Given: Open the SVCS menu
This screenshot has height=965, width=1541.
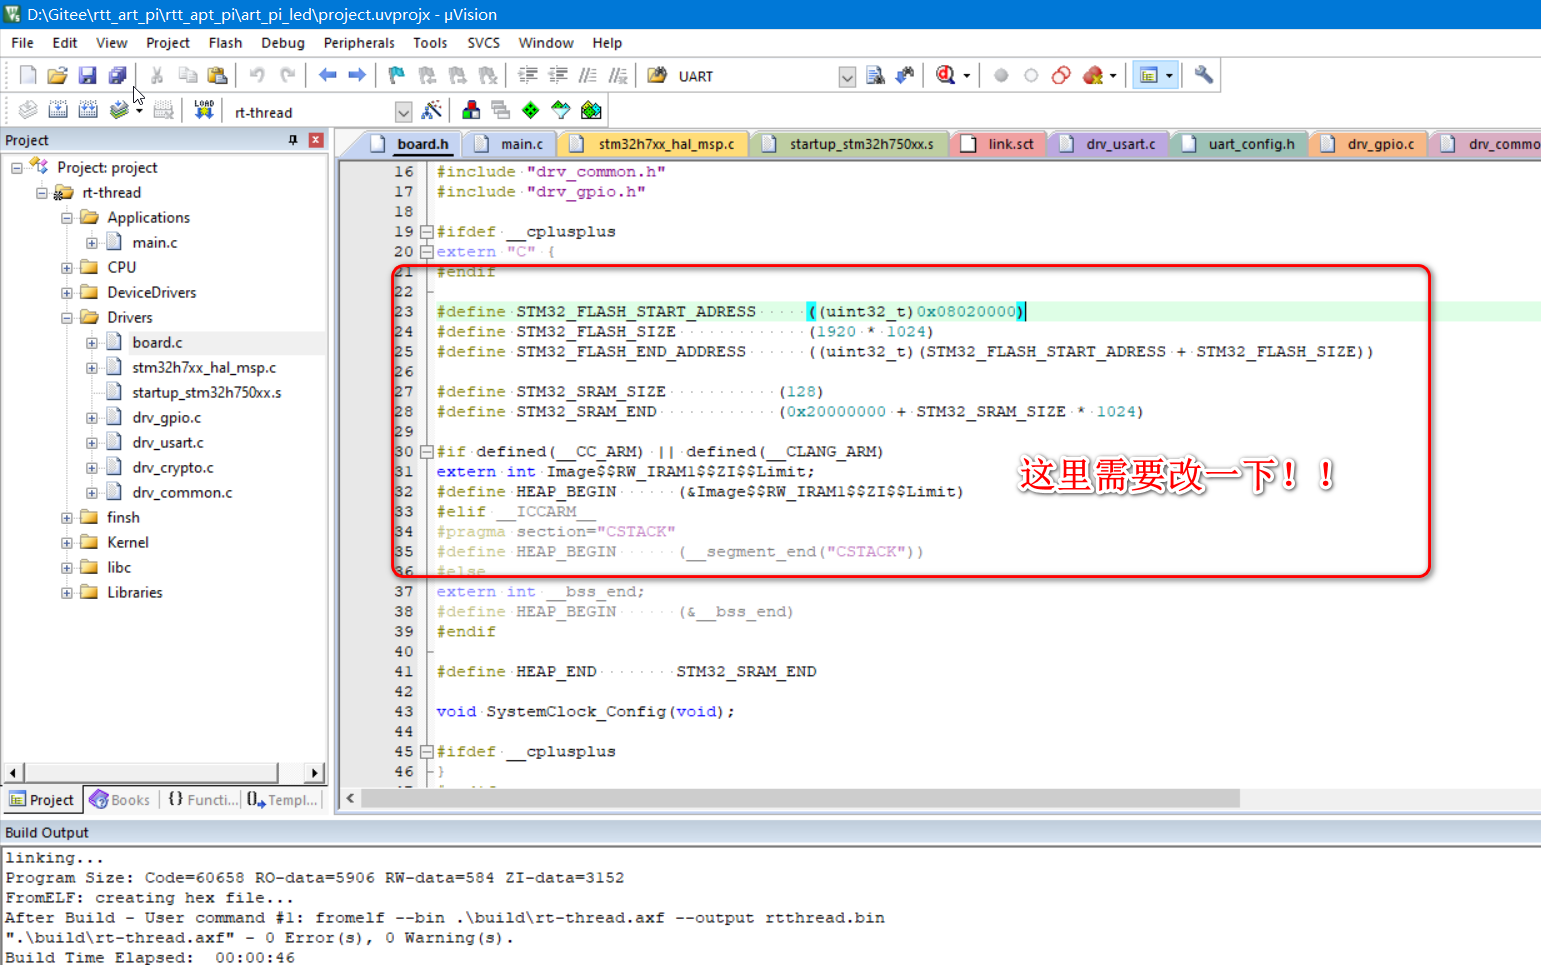Looking at the screenshot, I should tap(483, 43).
